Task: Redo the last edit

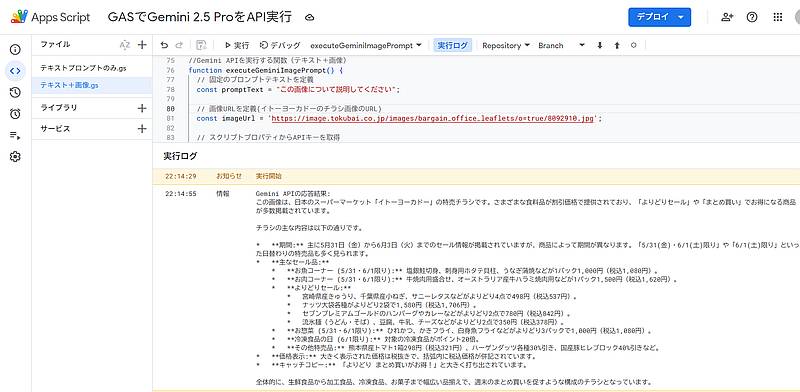Action: (179, 45)
